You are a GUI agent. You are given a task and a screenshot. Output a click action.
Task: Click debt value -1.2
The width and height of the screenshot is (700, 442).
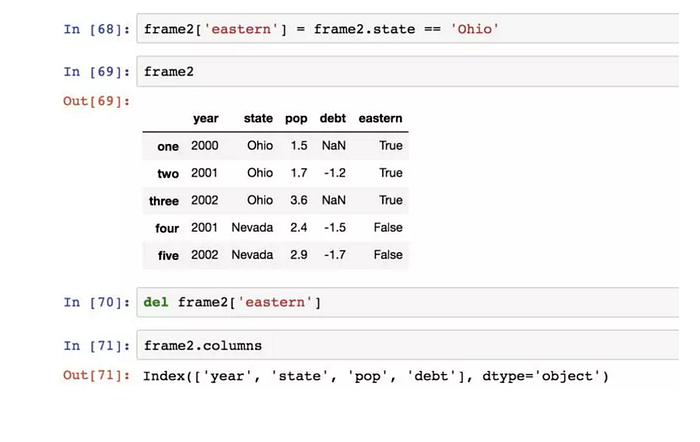point(335,173)
